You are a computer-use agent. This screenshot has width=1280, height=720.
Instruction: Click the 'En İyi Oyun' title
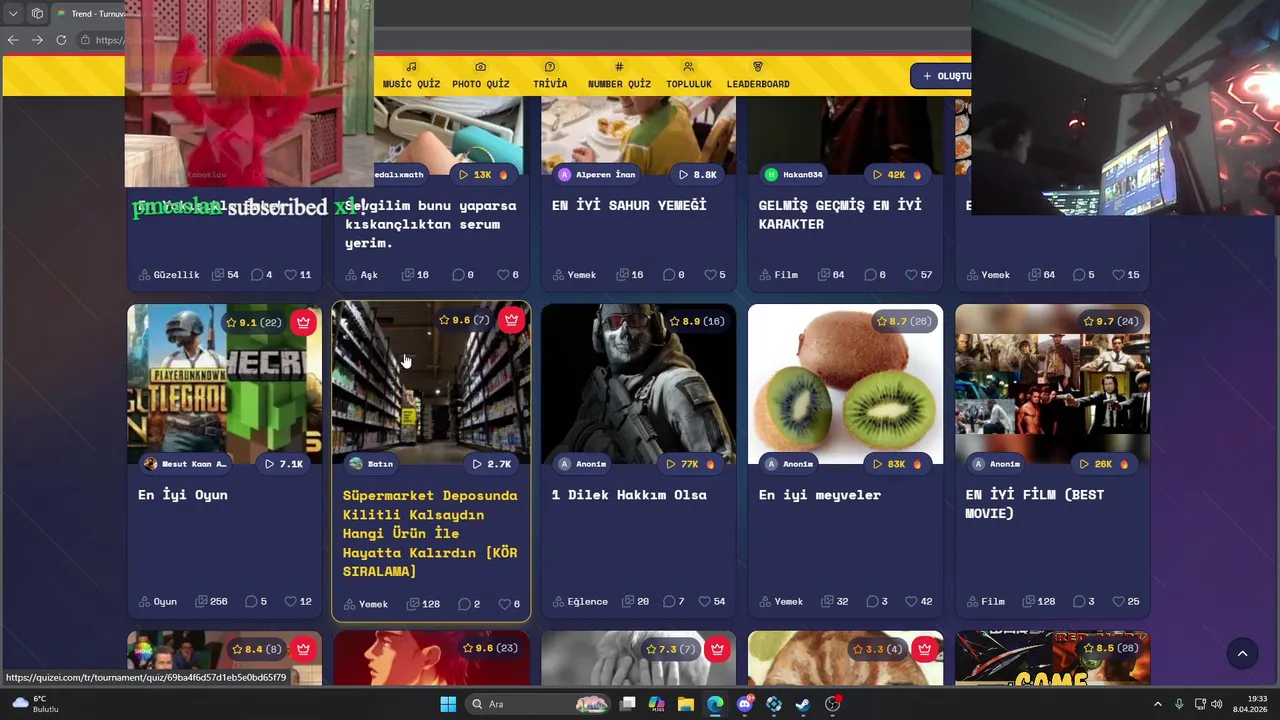pyautogui.click(x=183, y=495)
